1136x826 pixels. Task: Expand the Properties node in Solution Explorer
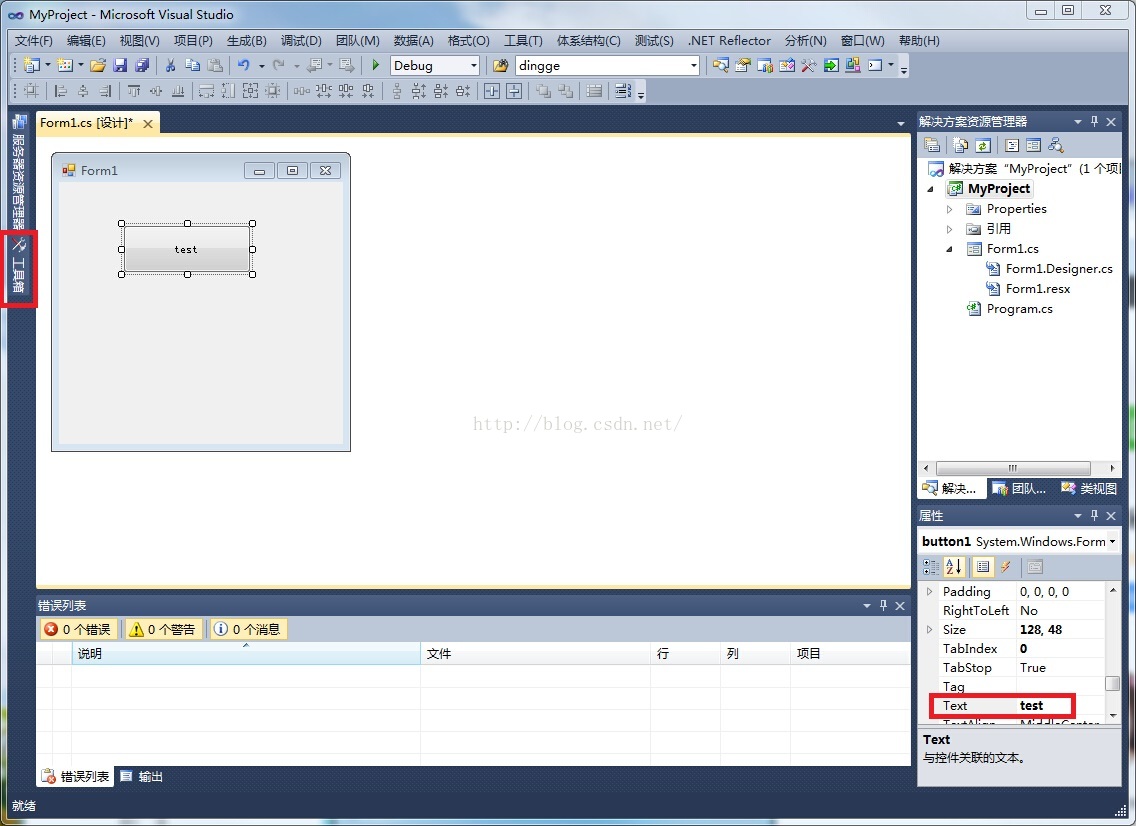click(x=950, y=209)
